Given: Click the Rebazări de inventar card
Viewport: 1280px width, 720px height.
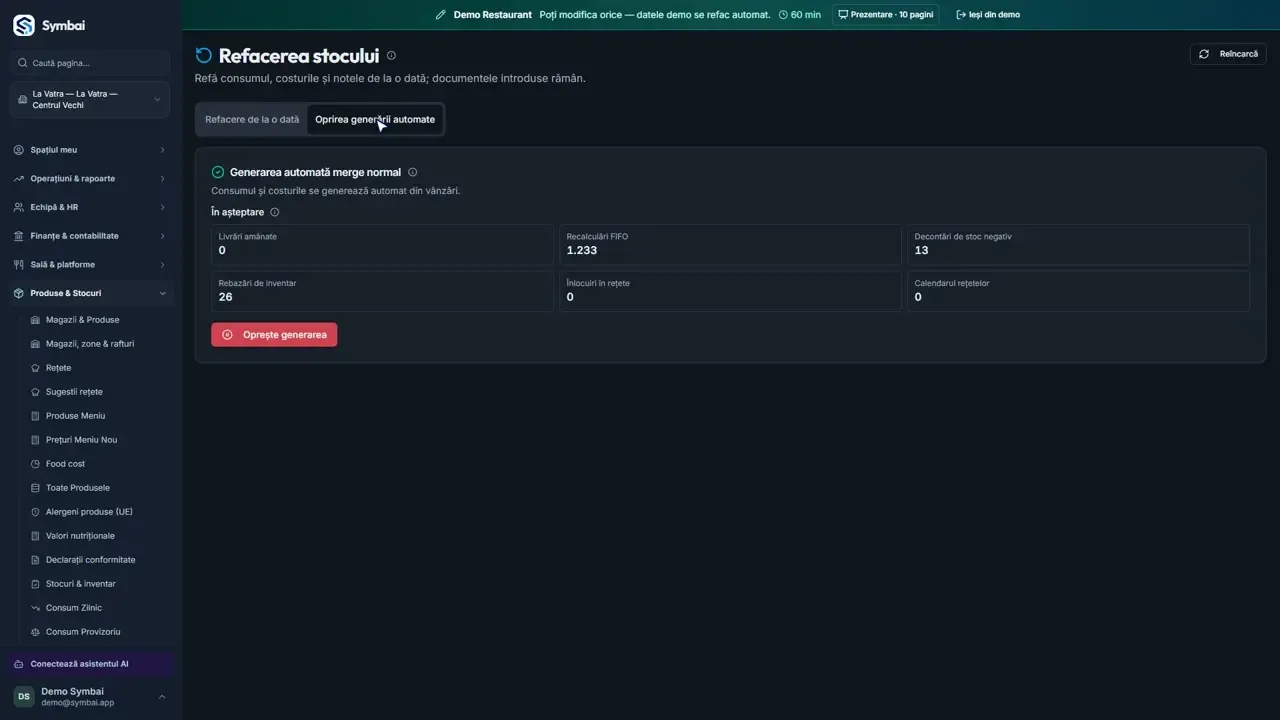Looking at the screenshot, I should (382, 291).
